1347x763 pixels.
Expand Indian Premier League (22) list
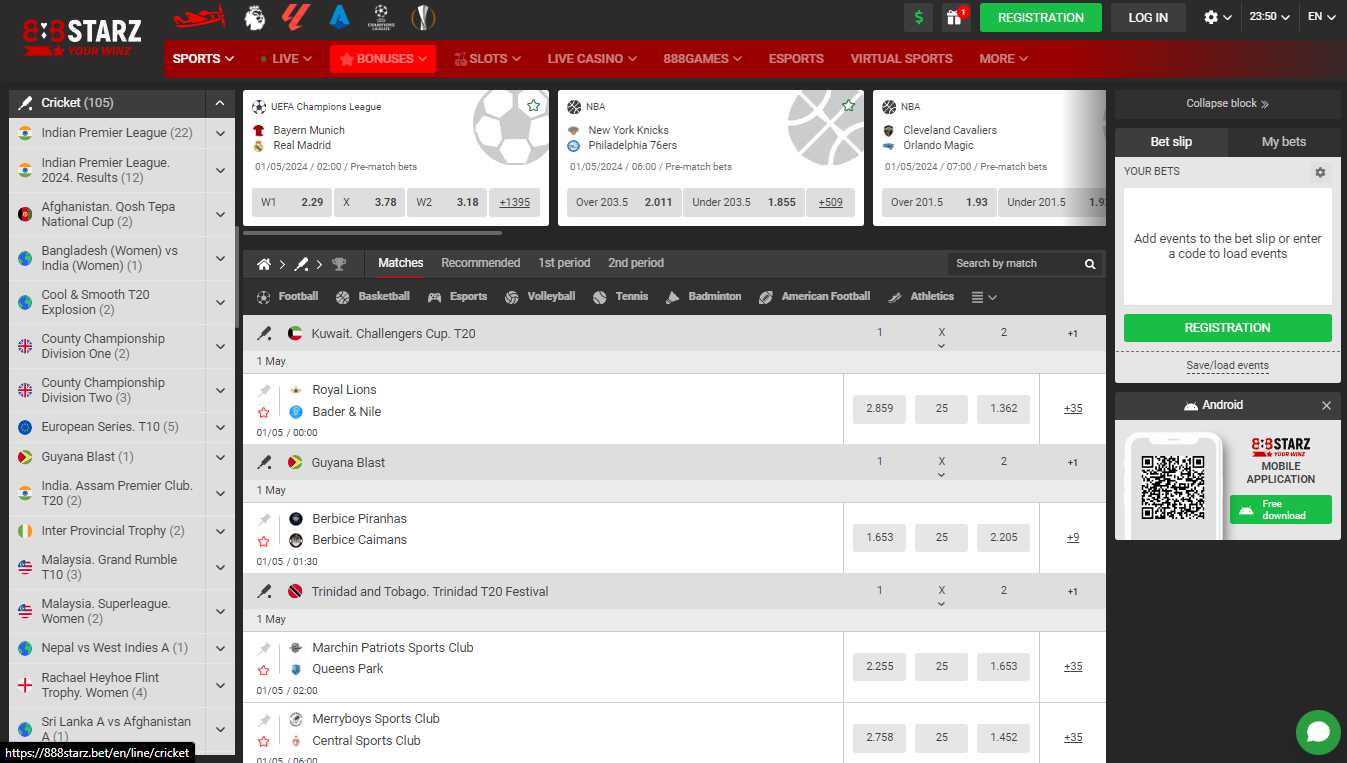pyautogui.click(x=220, y=133)
